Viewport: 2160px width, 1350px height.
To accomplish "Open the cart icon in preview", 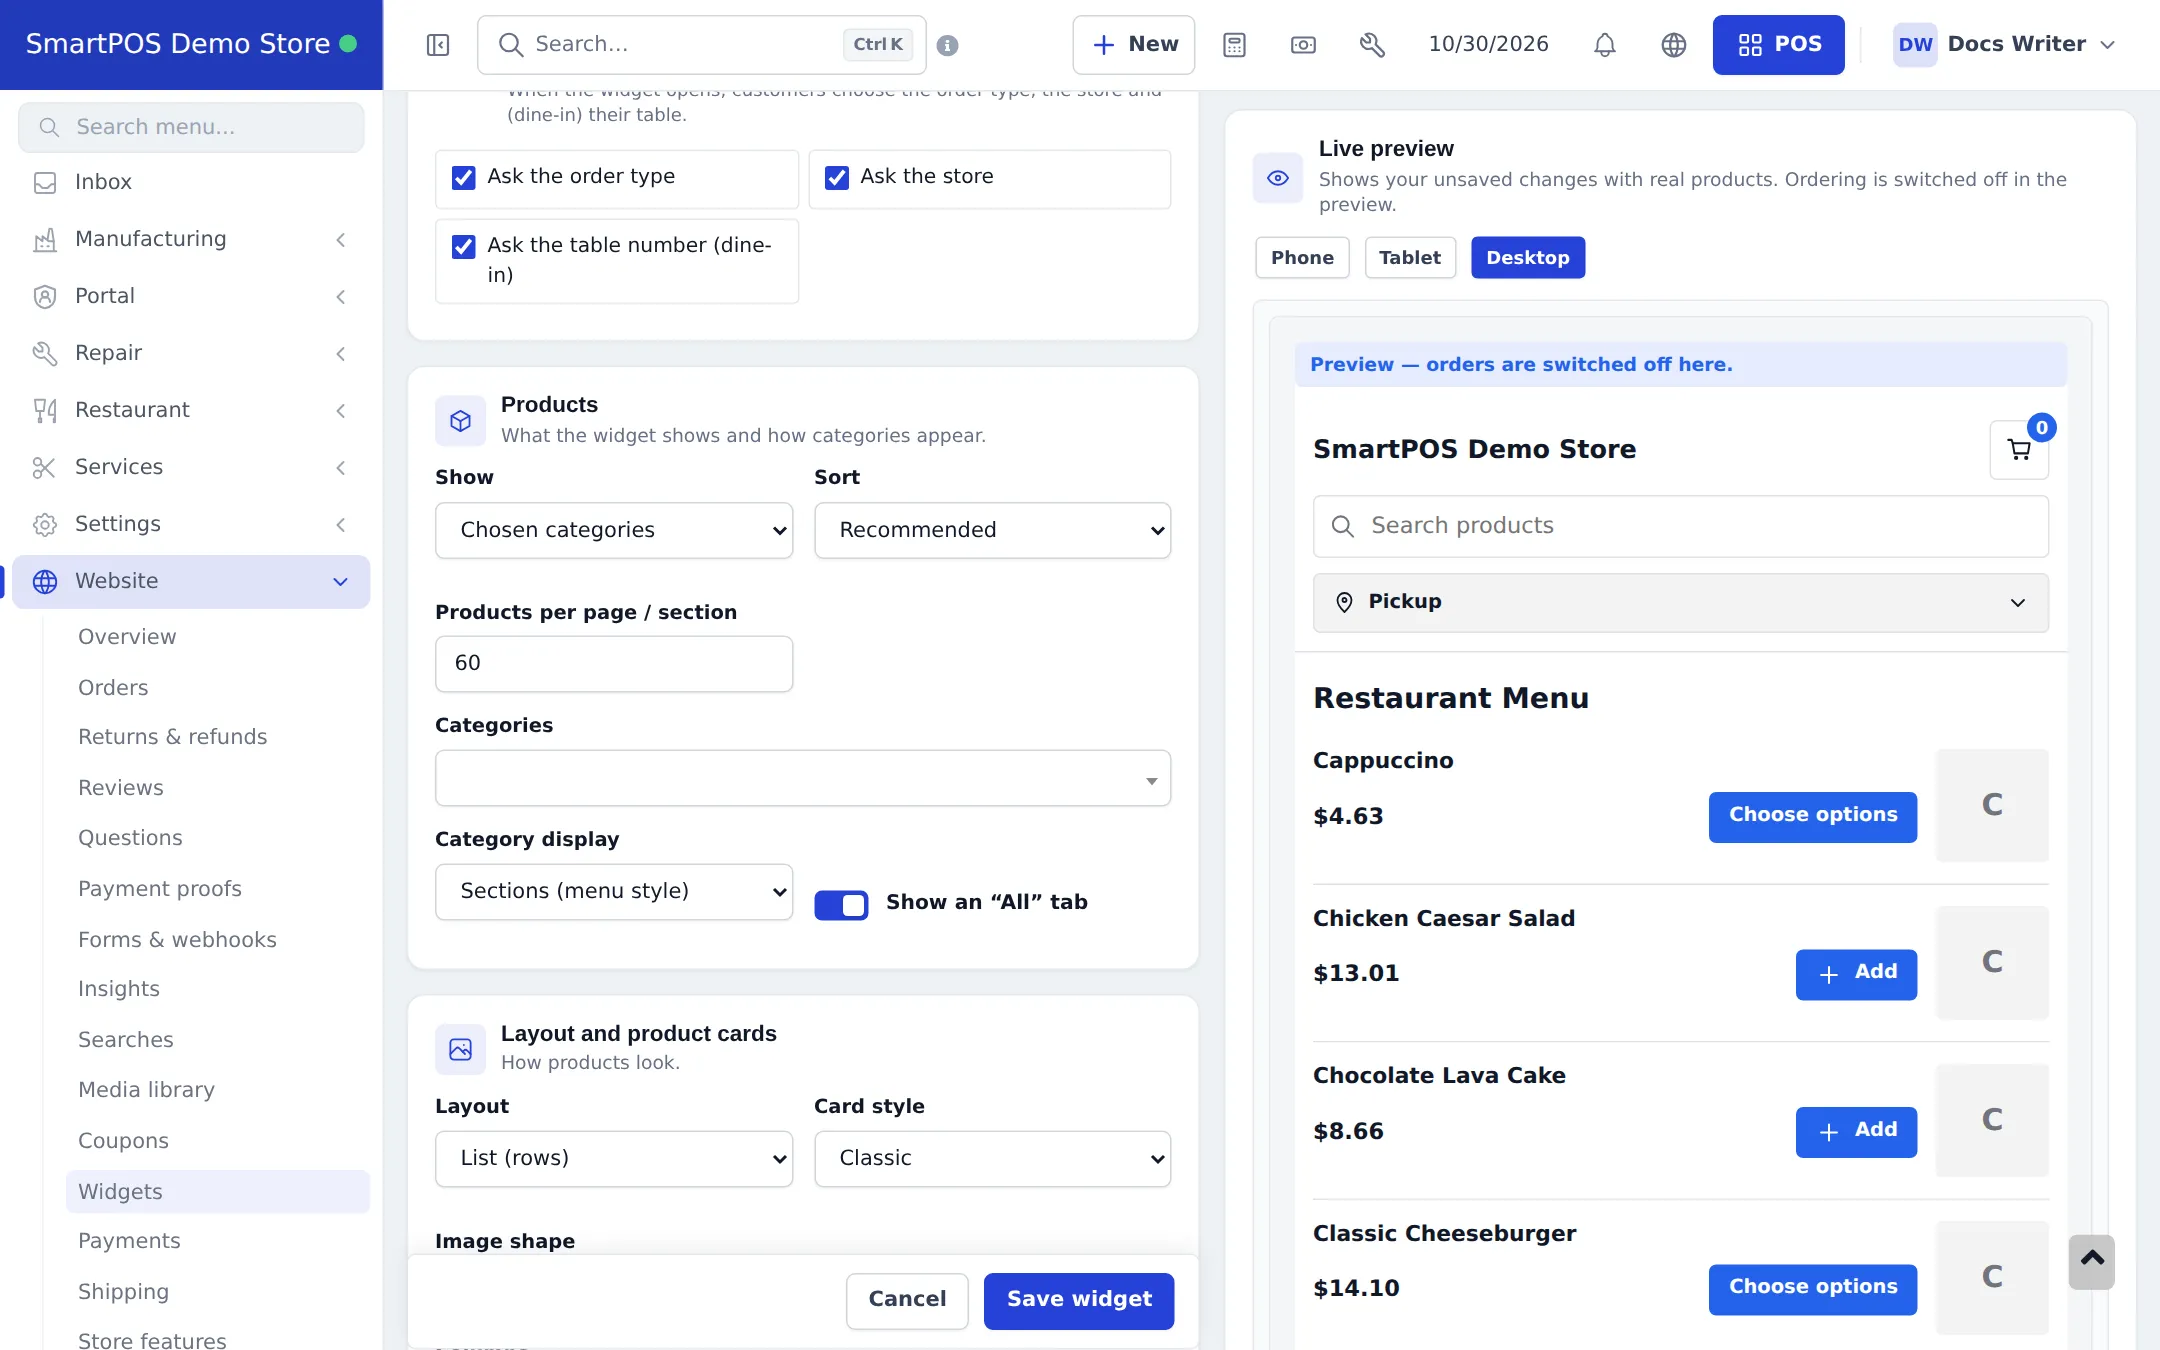I will (x=2019, y=450).
